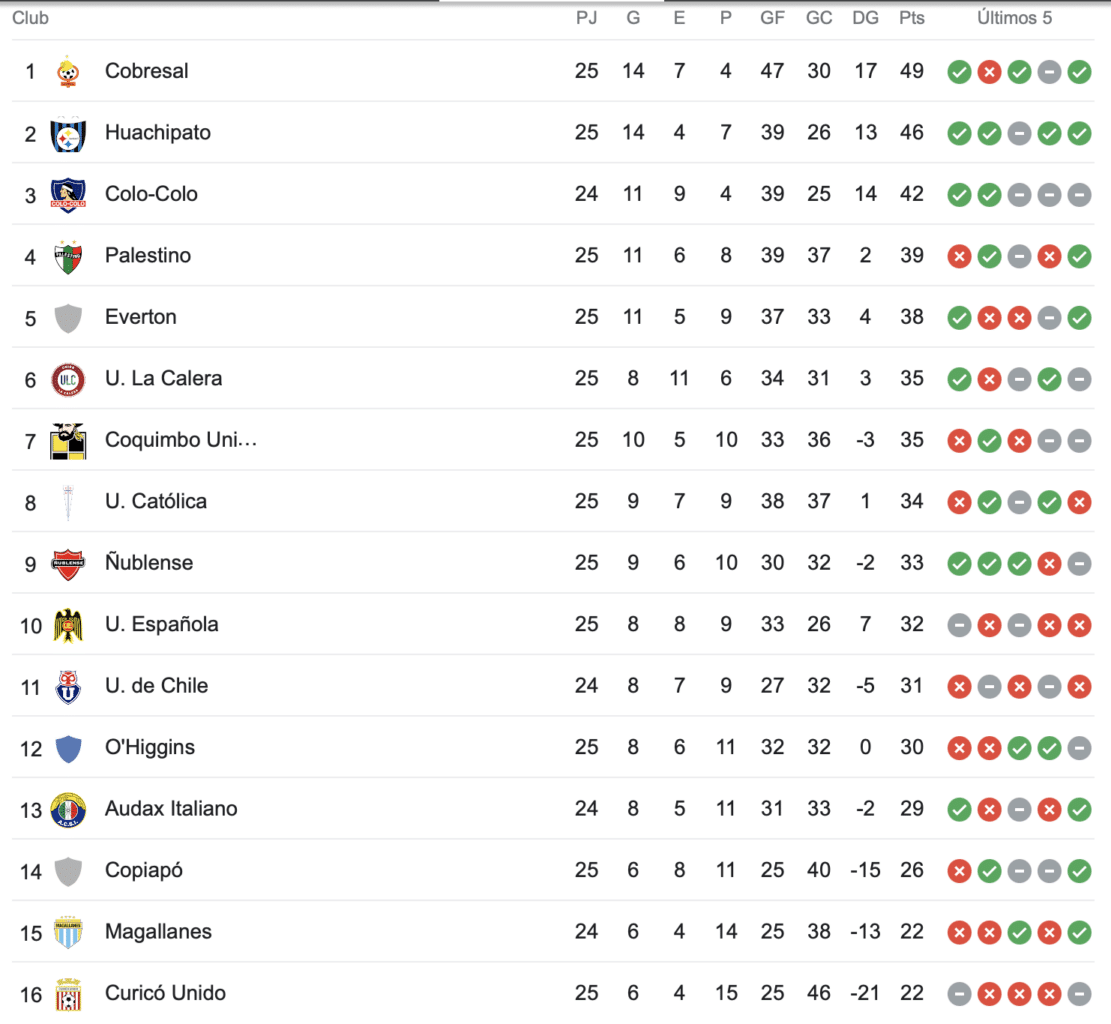Click the U. de Chile logo

click(68, 686)
